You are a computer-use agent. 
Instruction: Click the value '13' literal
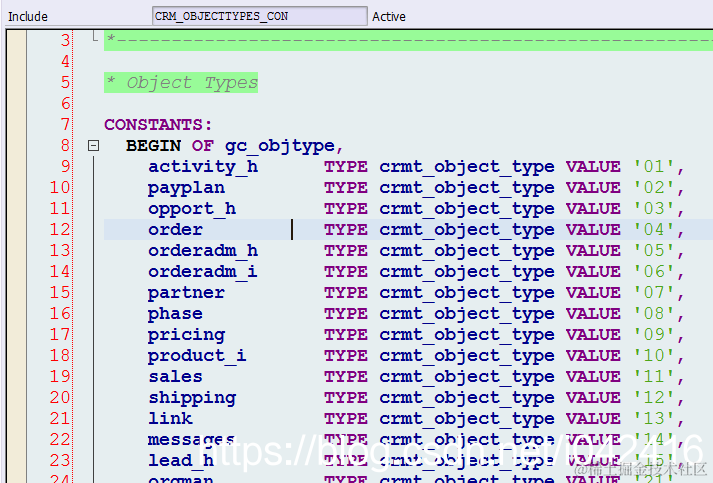(654, 418)
